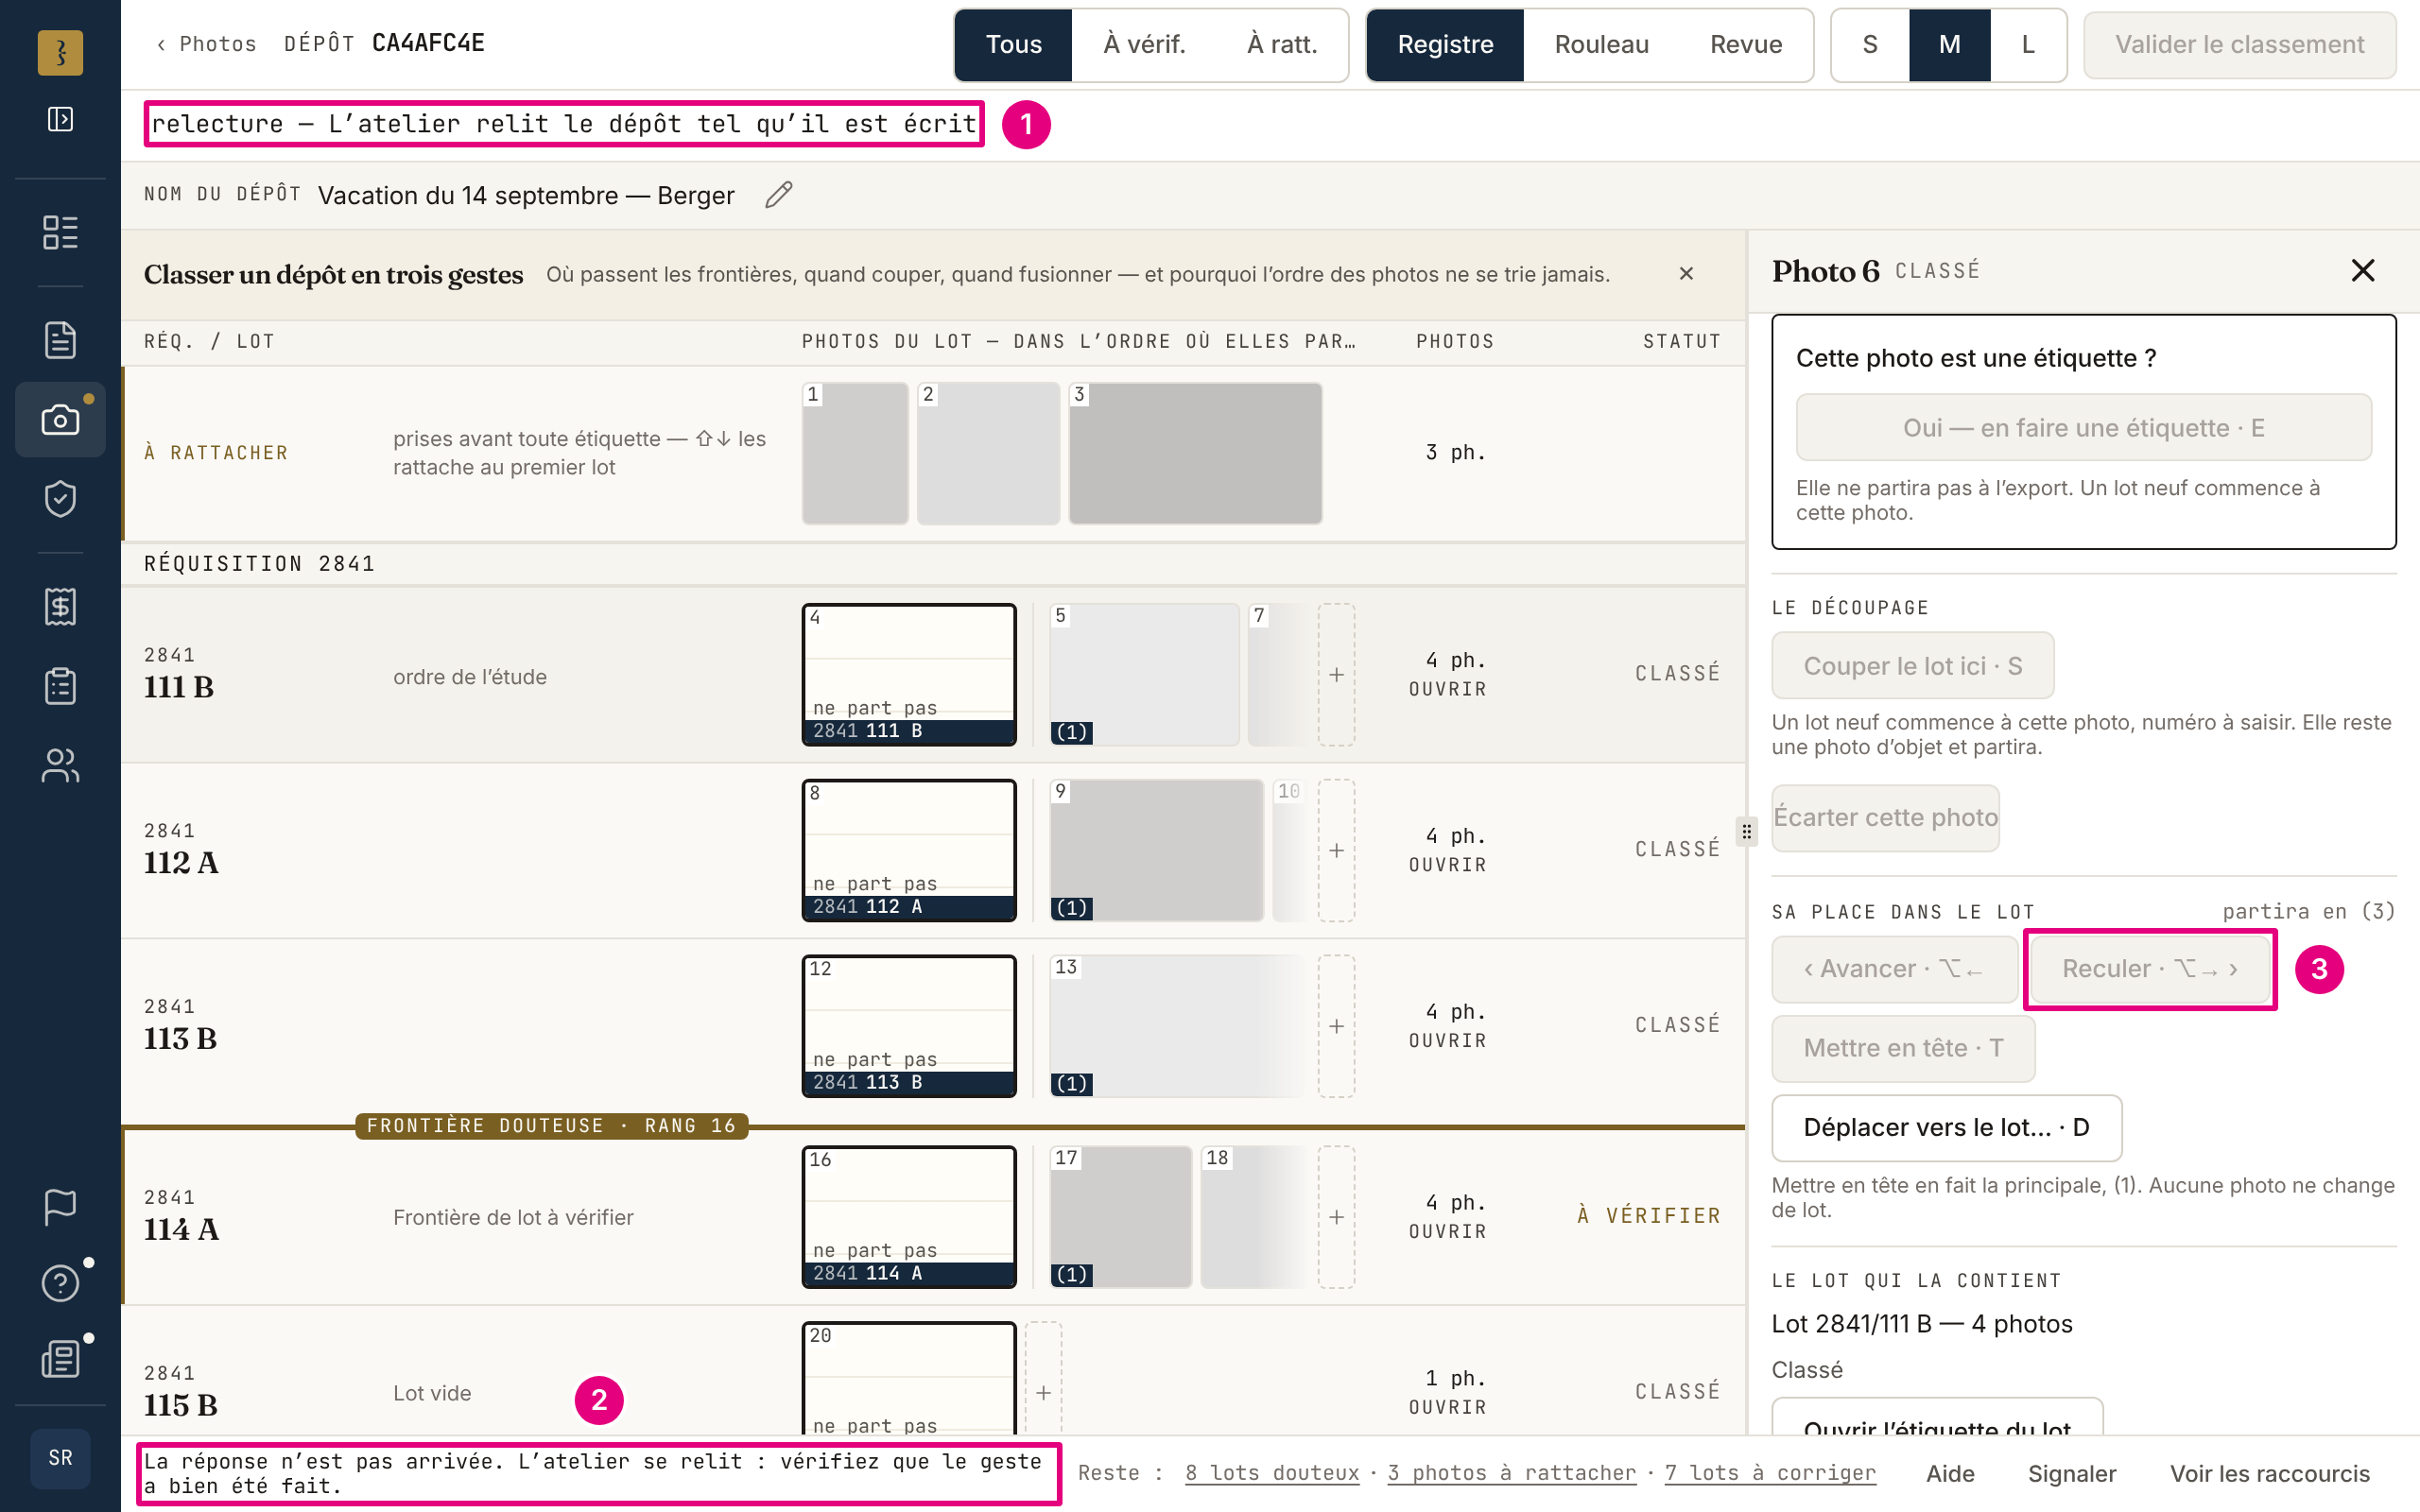2420x1512 pixels.
Task: Click 'Voir les raccourcis'
Action: pyautogui.click(x=2269, y=1474)
